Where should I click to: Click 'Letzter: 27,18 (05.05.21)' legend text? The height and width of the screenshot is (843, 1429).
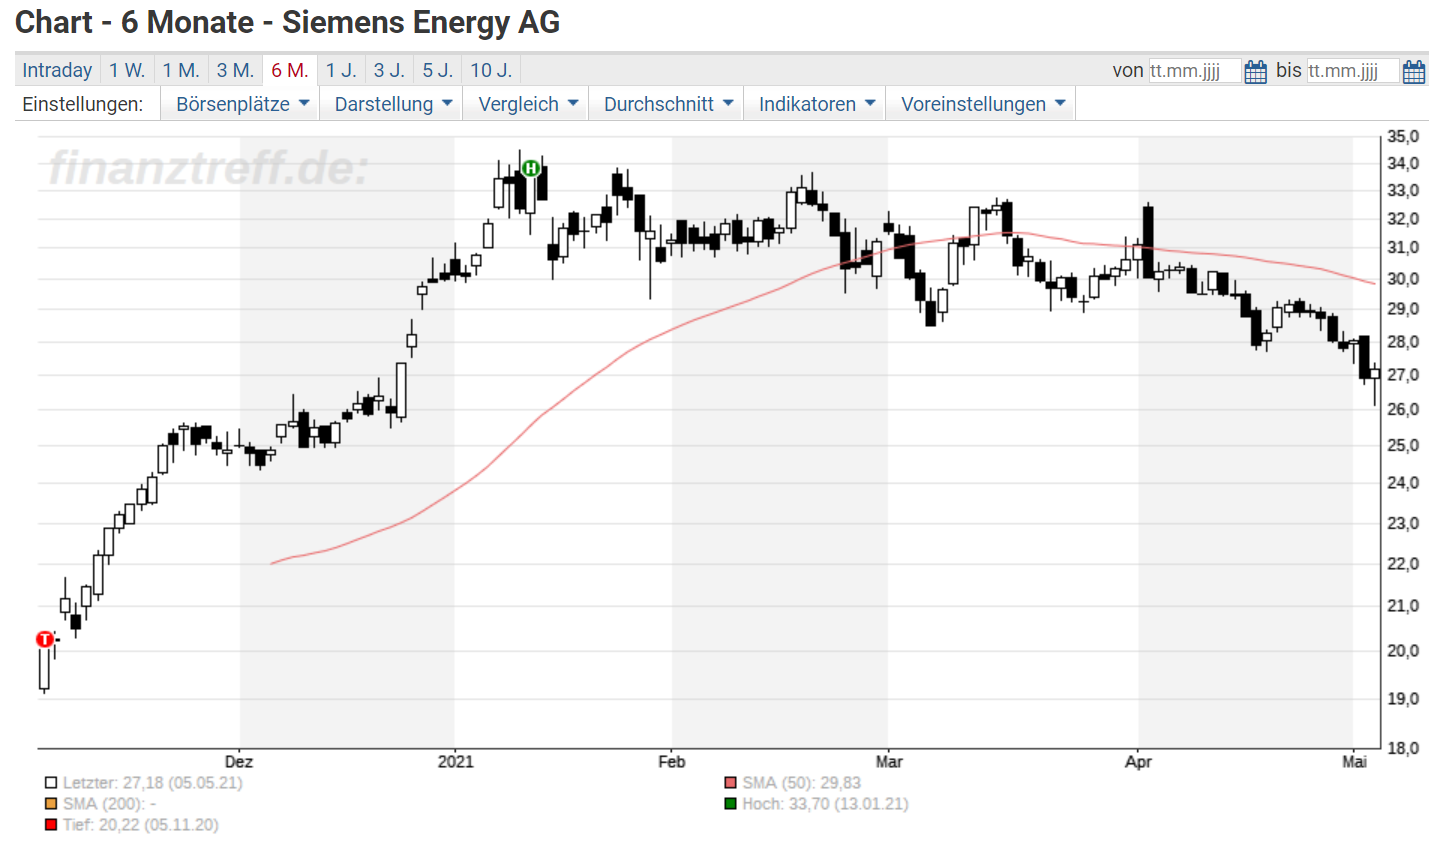click(153, 783)
